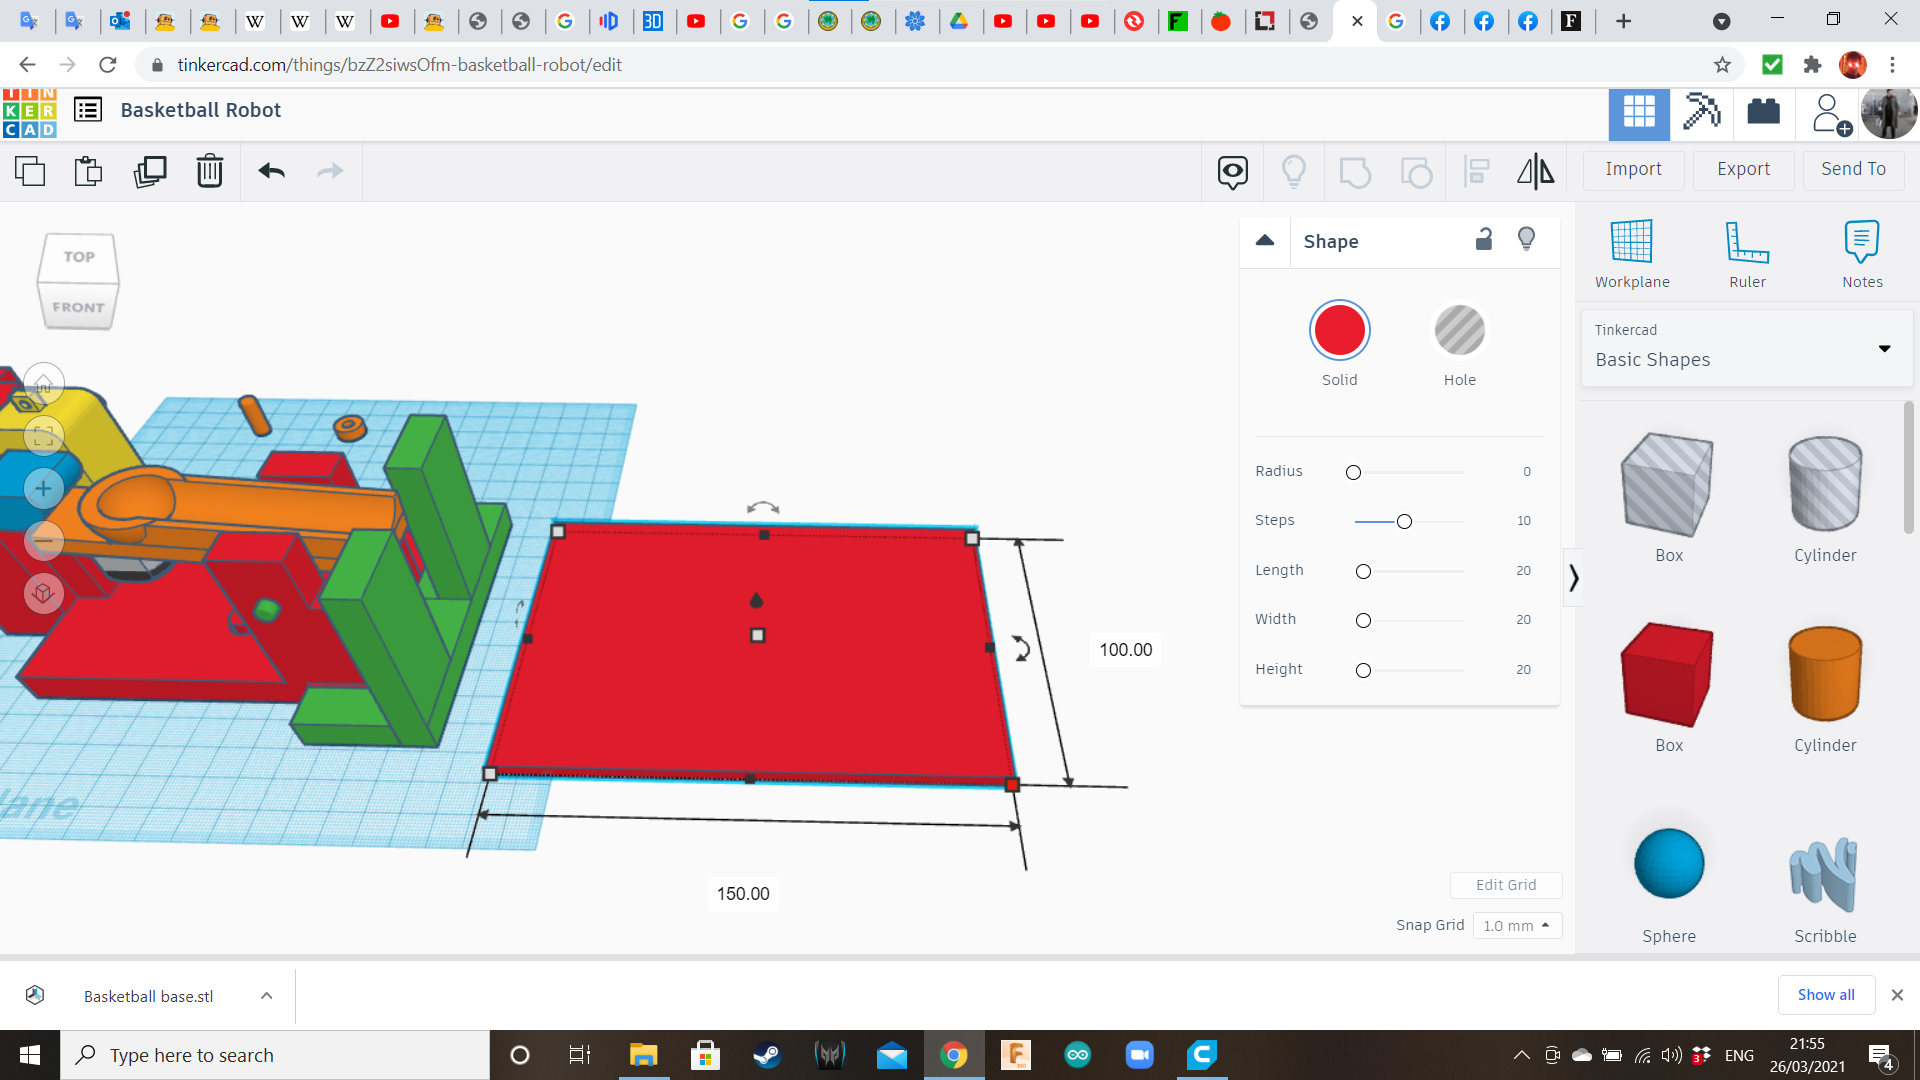Click the Export button

click(x=1742, y=169)
